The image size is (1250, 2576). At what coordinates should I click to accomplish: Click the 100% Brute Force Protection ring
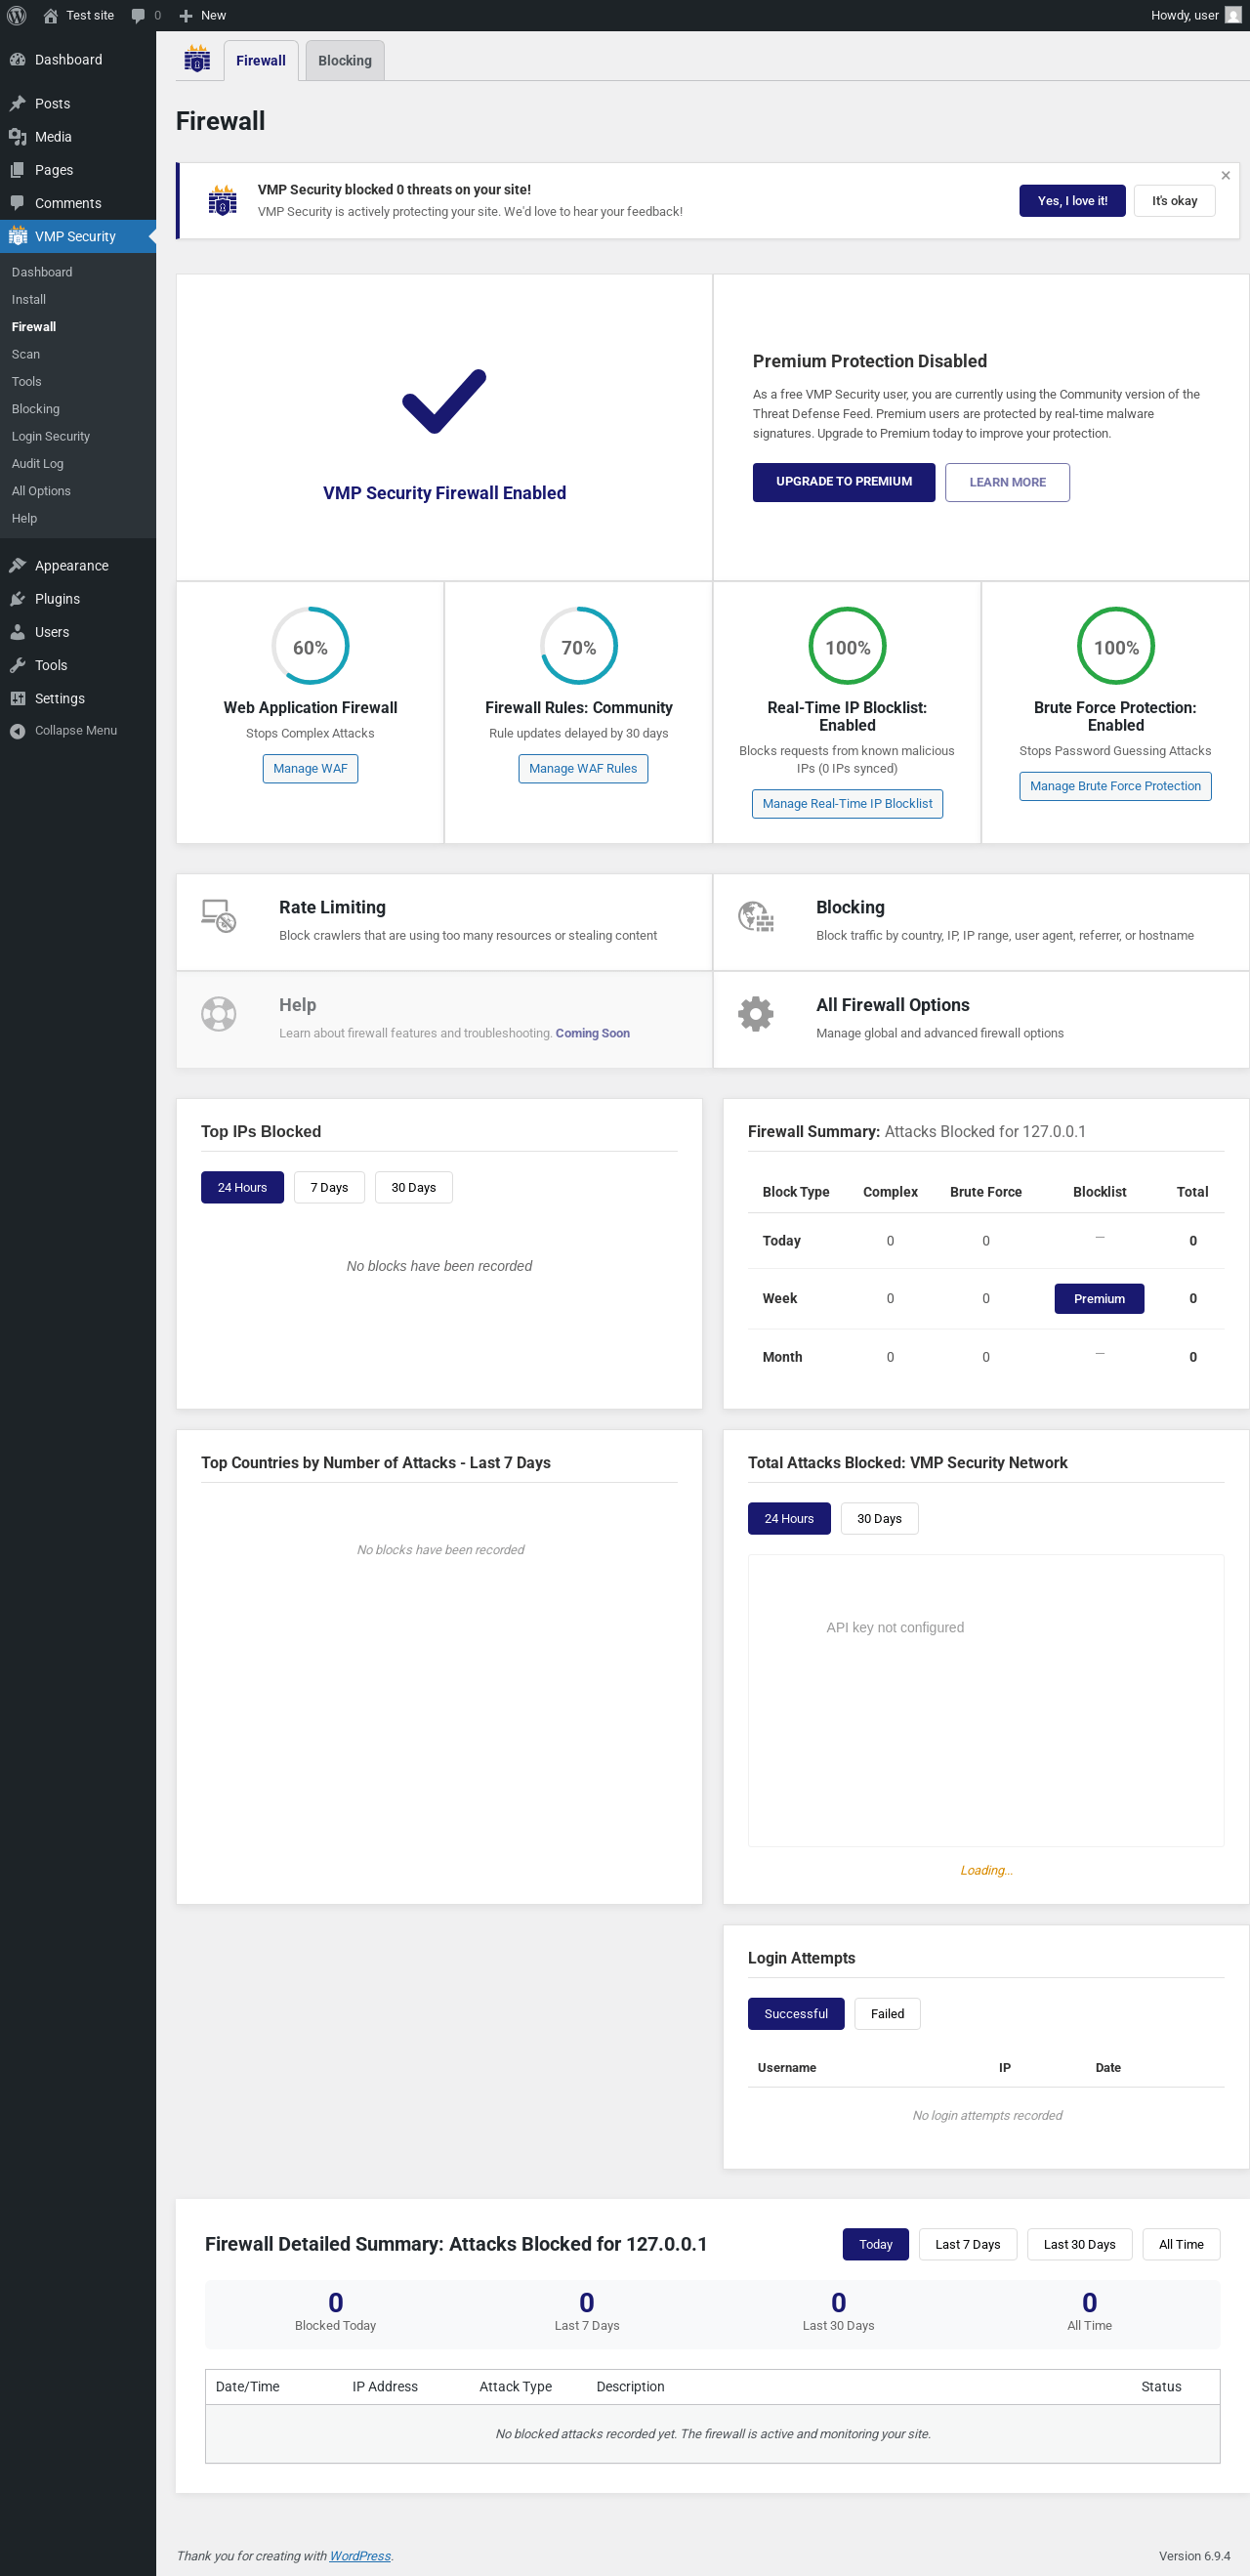click(x=1116, y=647)
